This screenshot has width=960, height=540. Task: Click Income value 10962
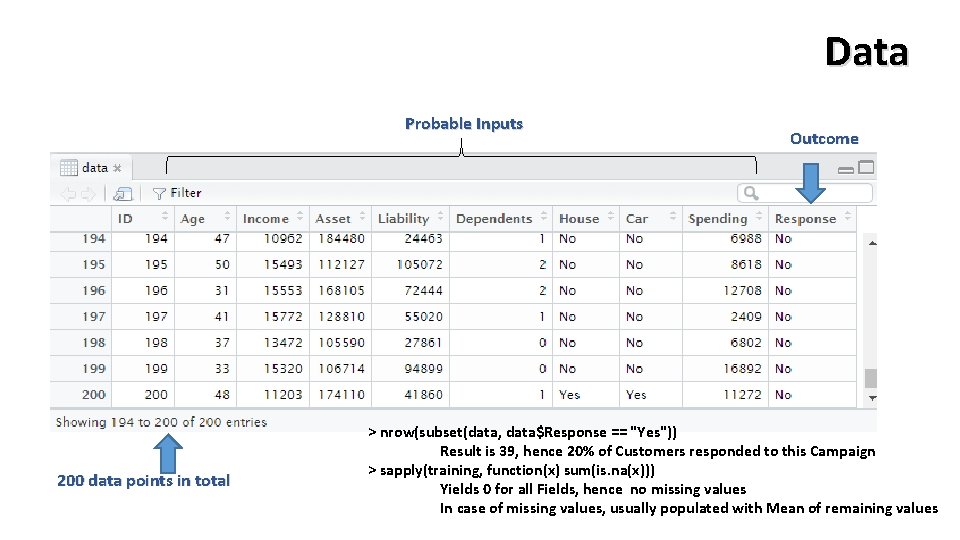(283, 239)
